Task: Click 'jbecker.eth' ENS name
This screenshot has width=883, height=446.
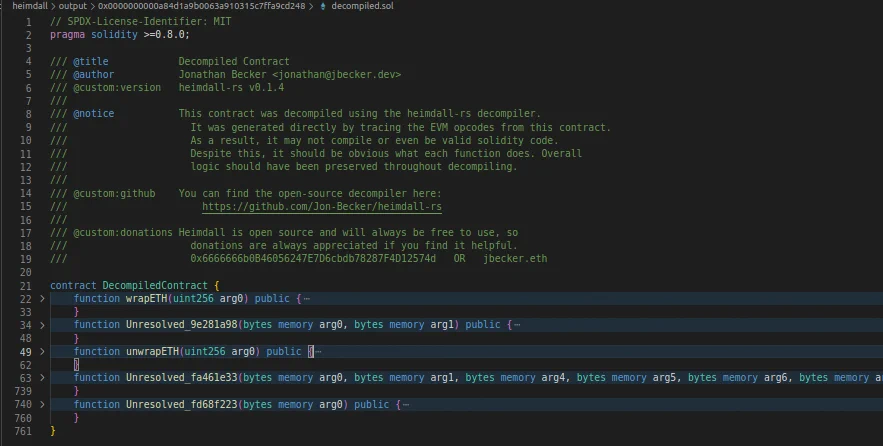Action: [515, 258]
